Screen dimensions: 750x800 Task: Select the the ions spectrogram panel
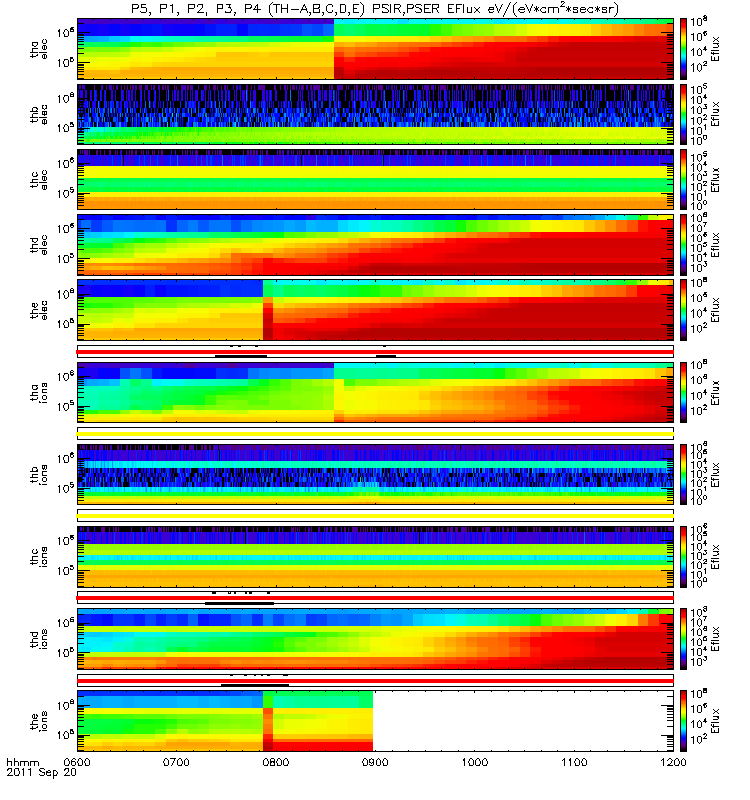pos(375,720)
